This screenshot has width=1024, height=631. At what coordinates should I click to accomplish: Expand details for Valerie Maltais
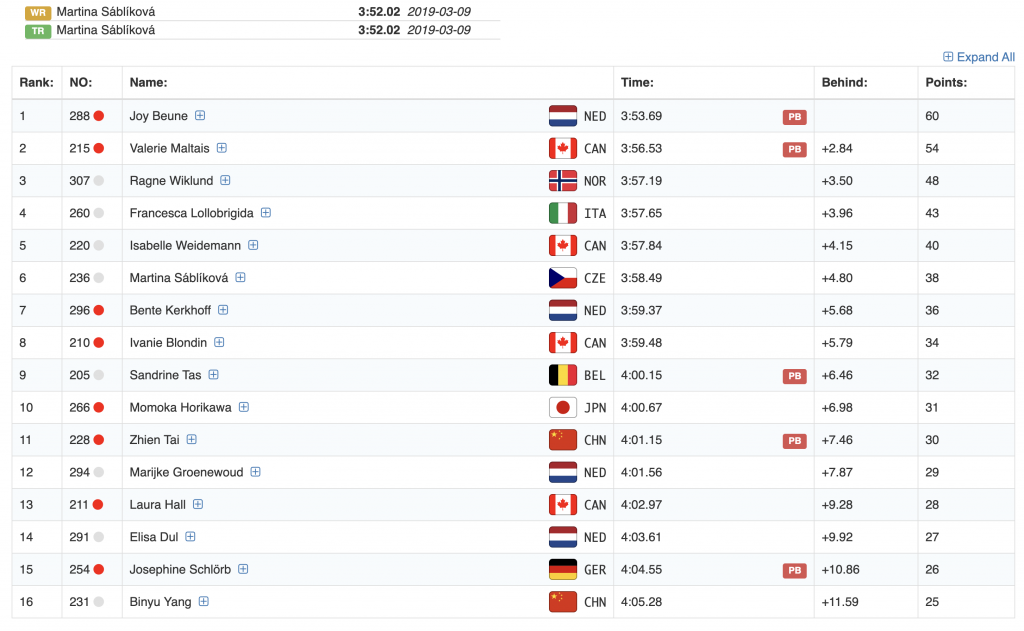(222, 148)
